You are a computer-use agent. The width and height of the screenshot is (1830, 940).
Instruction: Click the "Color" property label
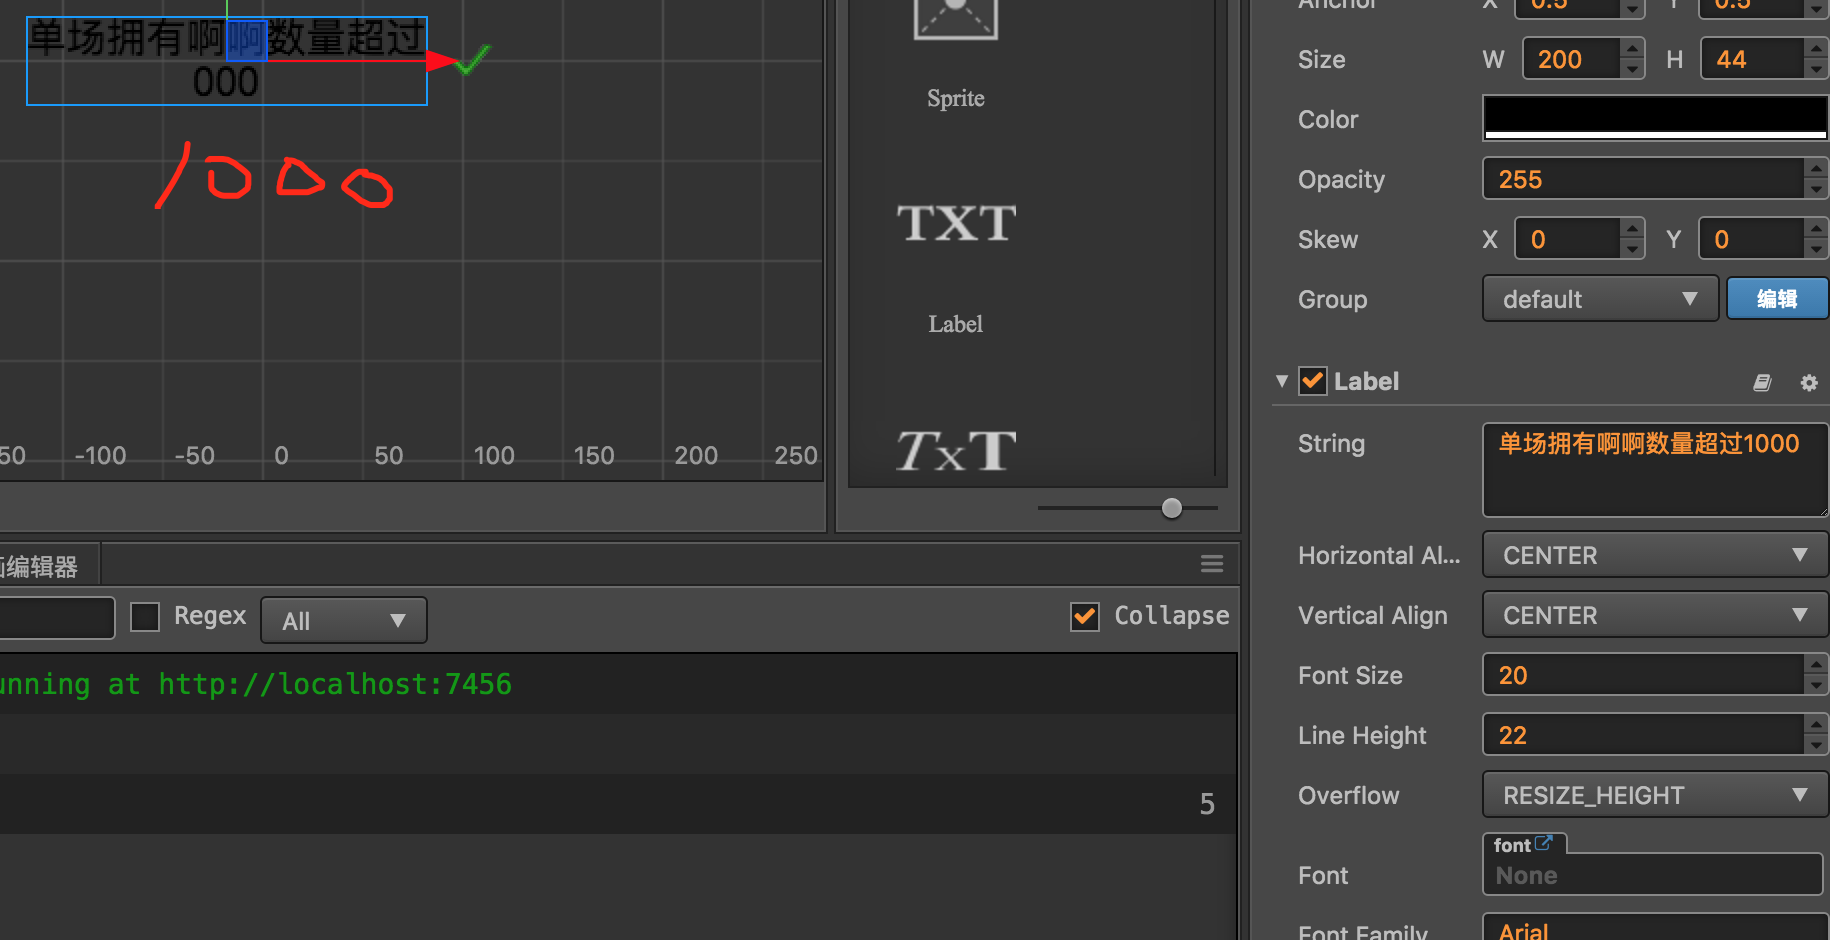[x=1328, y=119]
